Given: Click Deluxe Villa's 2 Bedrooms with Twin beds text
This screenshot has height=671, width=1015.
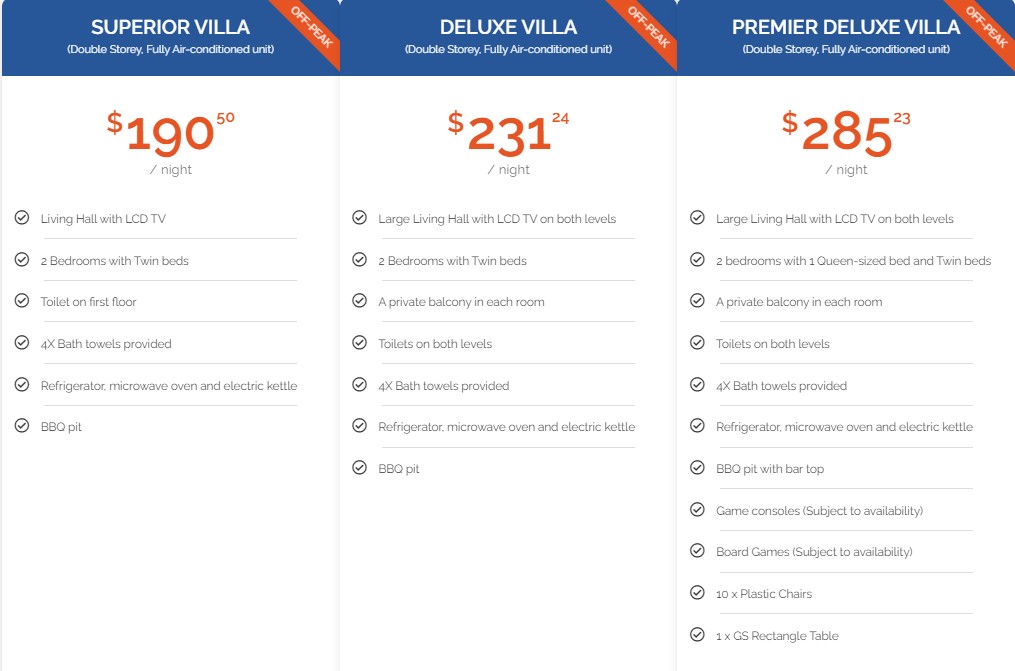Looking at the screenshot, I should click(452, 260).
